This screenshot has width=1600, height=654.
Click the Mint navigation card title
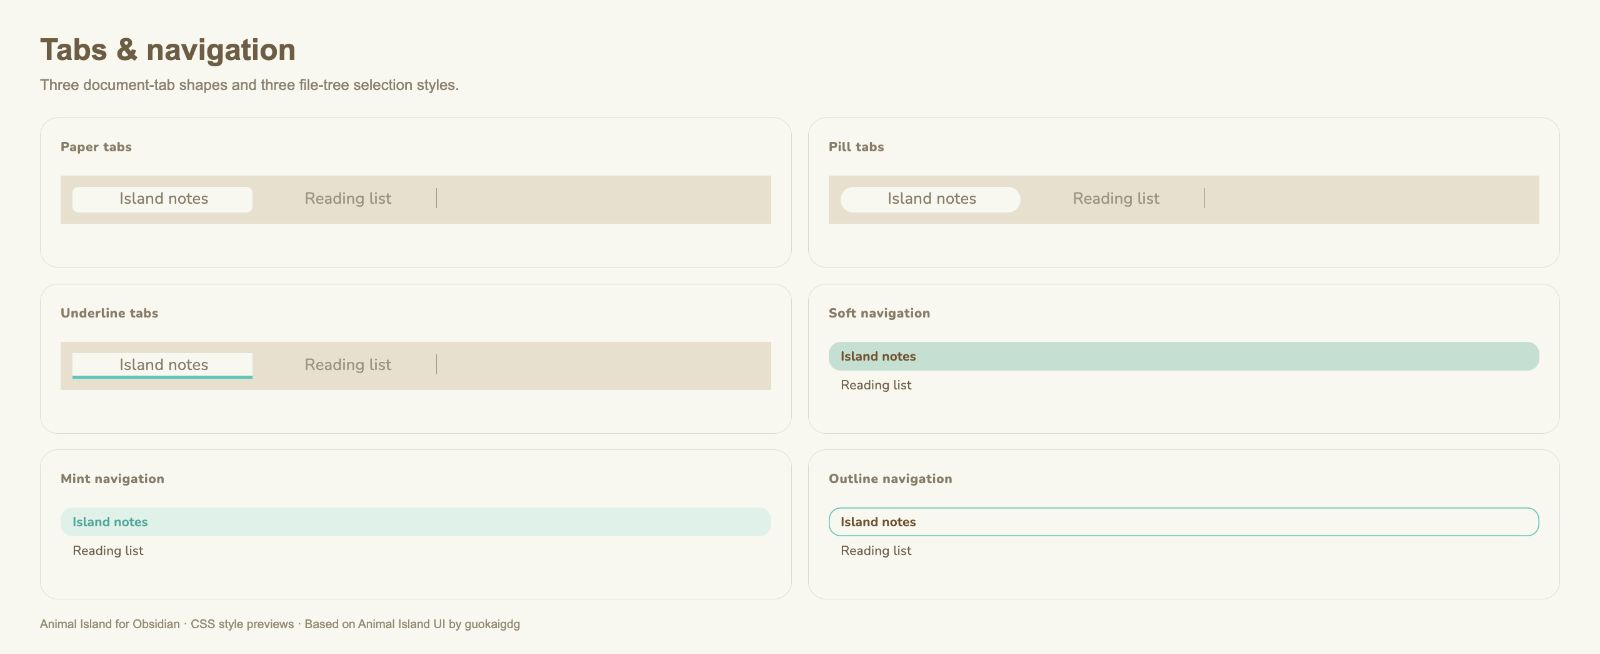[112, 479]
